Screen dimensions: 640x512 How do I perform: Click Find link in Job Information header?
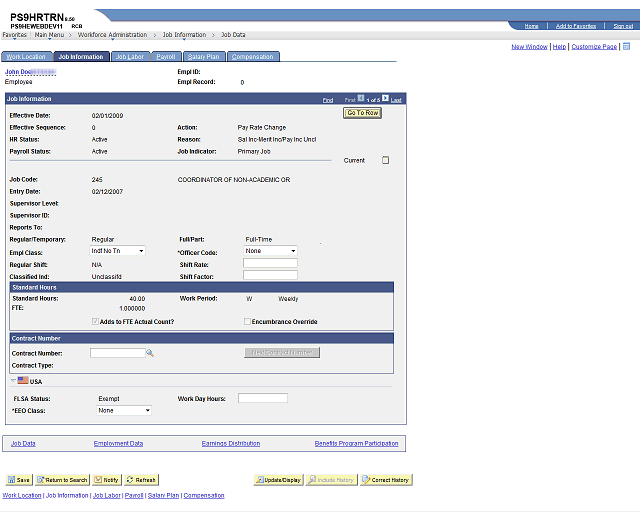click(328, 100)
